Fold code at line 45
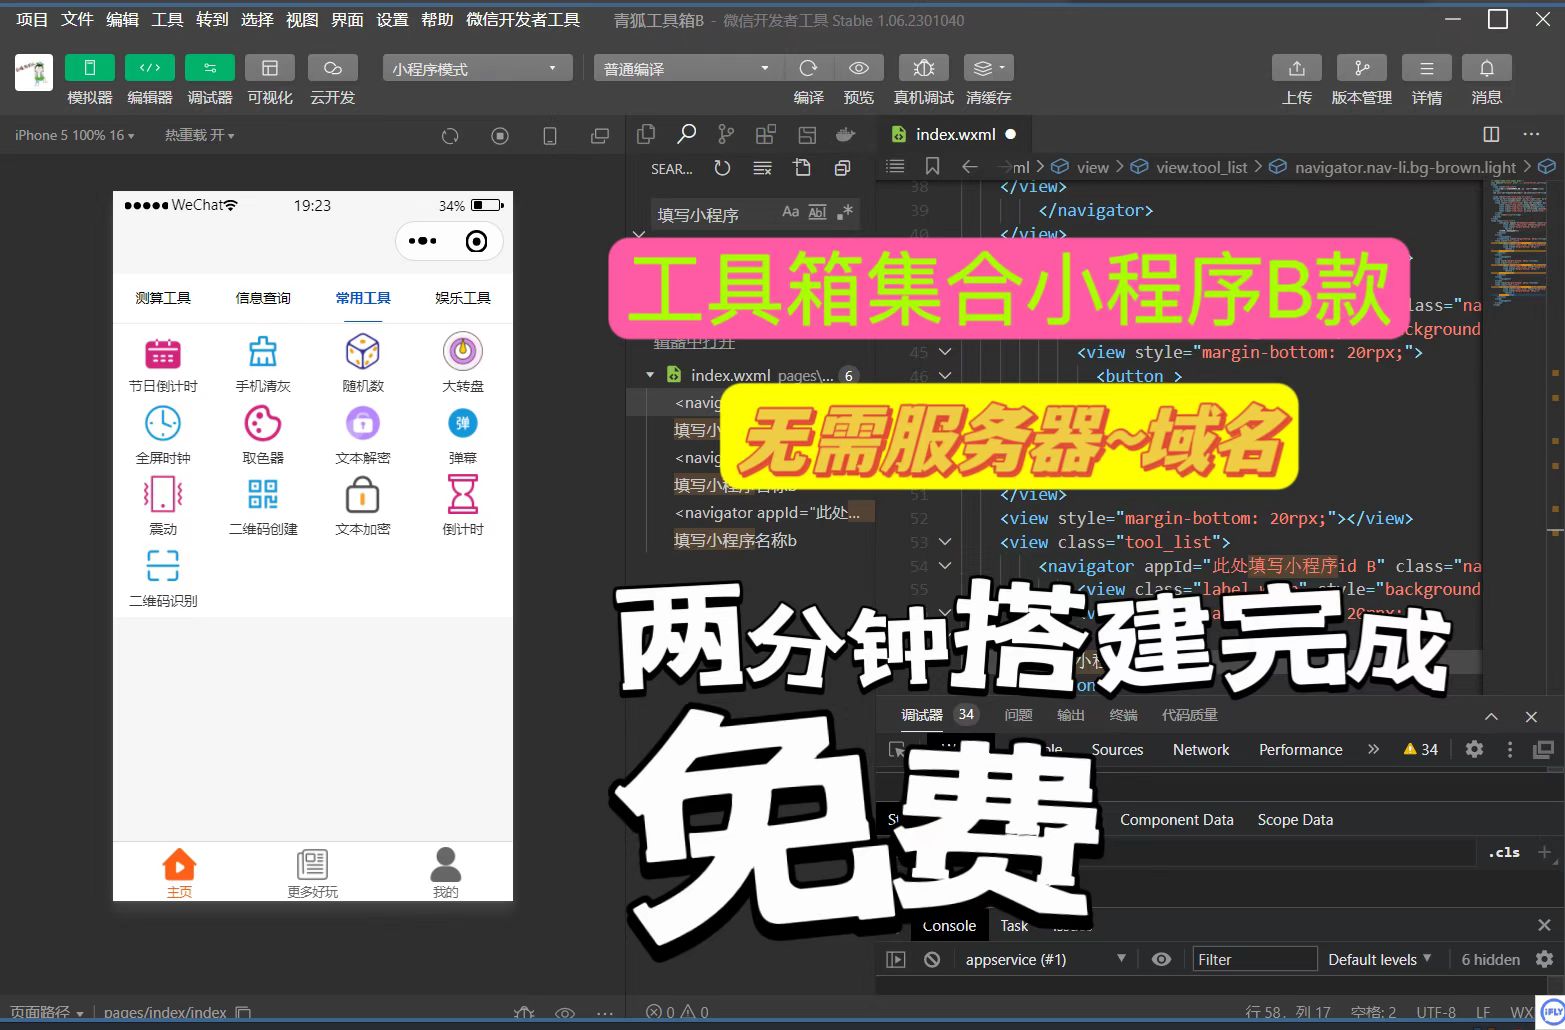The width and height of the screenshot is (1565, 1030). coord(945,352)
